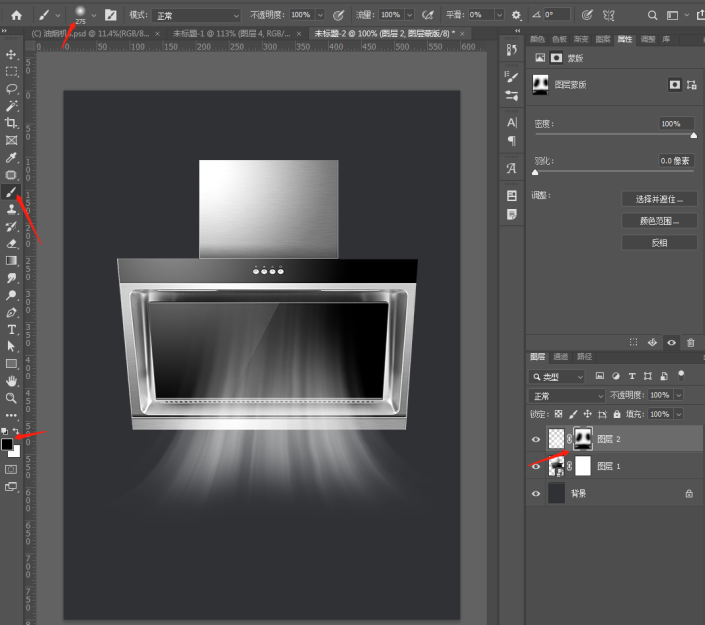705x625 pixels.
Task: Select the Smudge tool
Action: [x=11, y=278]
